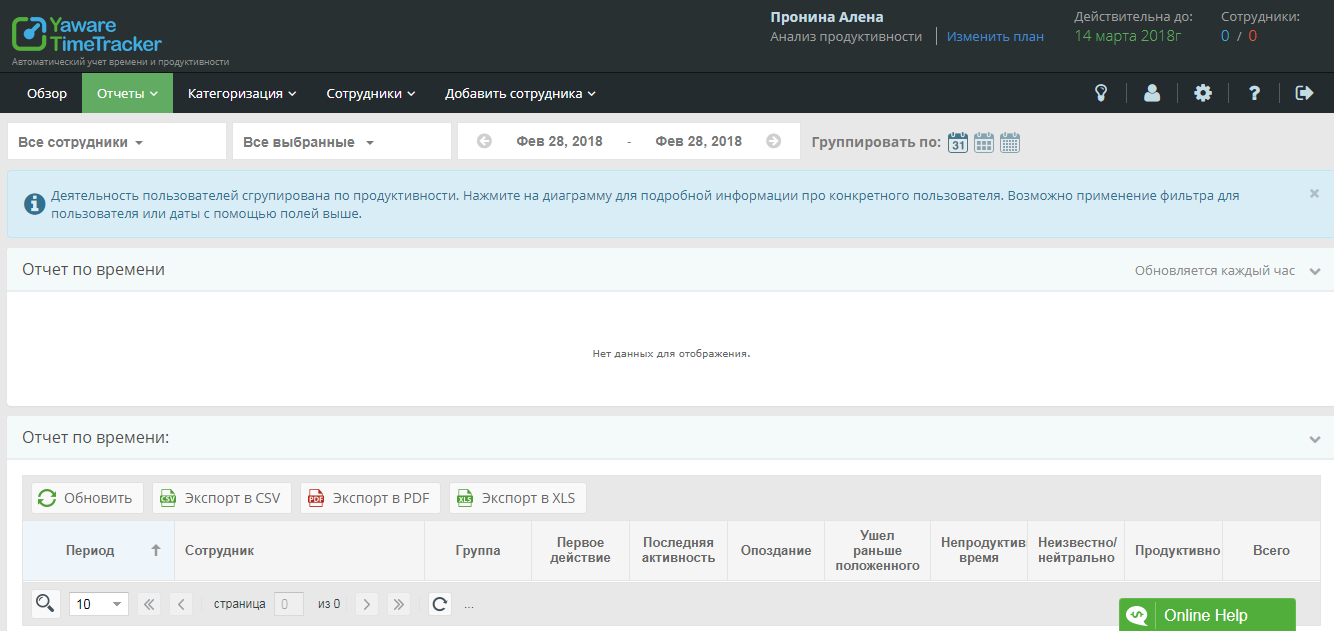
Task: Log out using the exit icon
Action: 1304,93
